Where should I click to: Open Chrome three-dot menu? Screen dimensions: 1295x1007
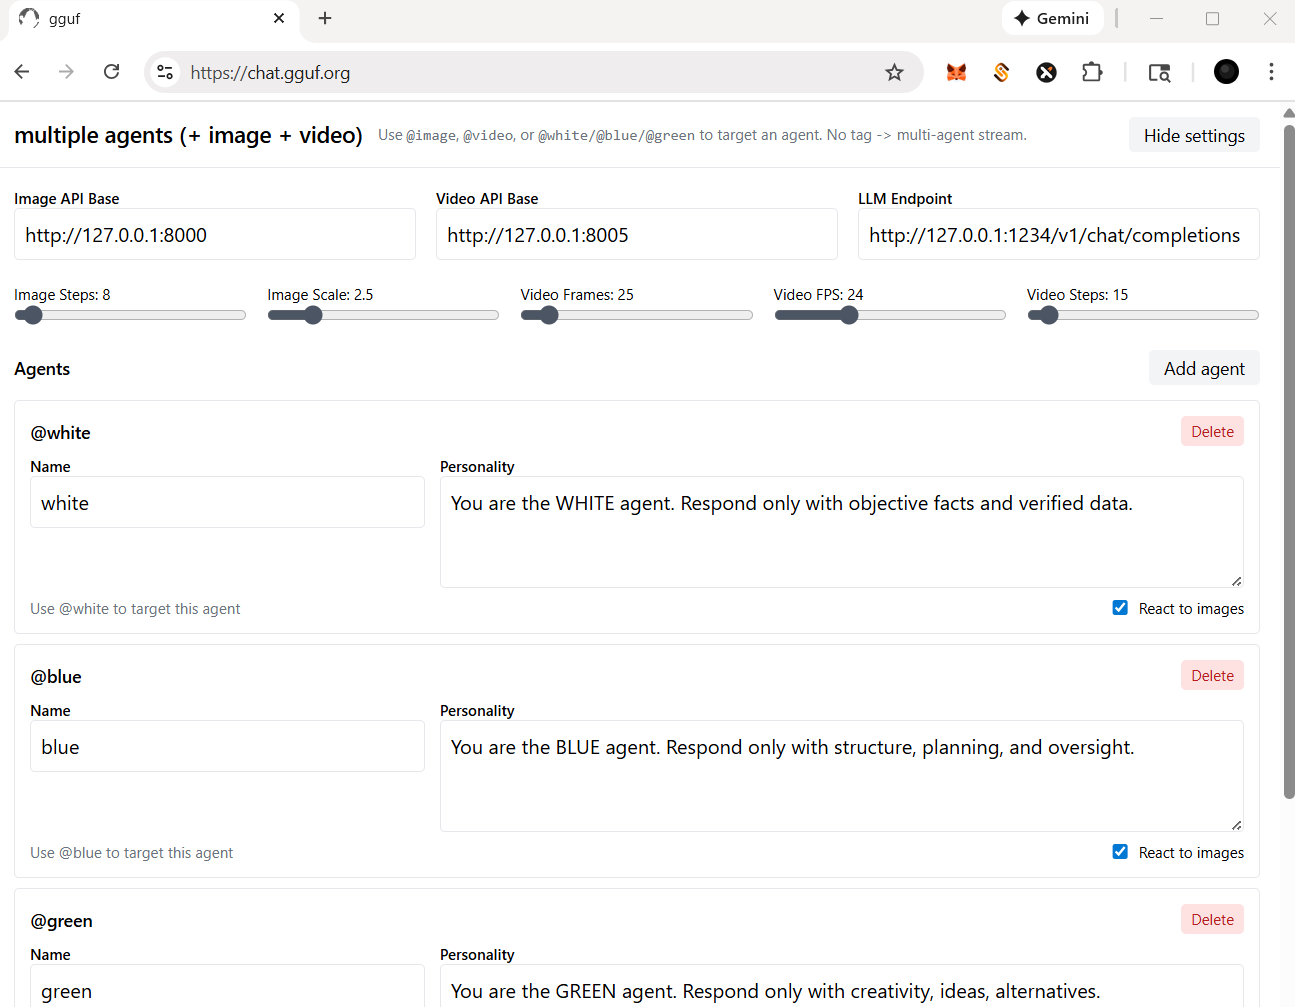[1271, 72]
